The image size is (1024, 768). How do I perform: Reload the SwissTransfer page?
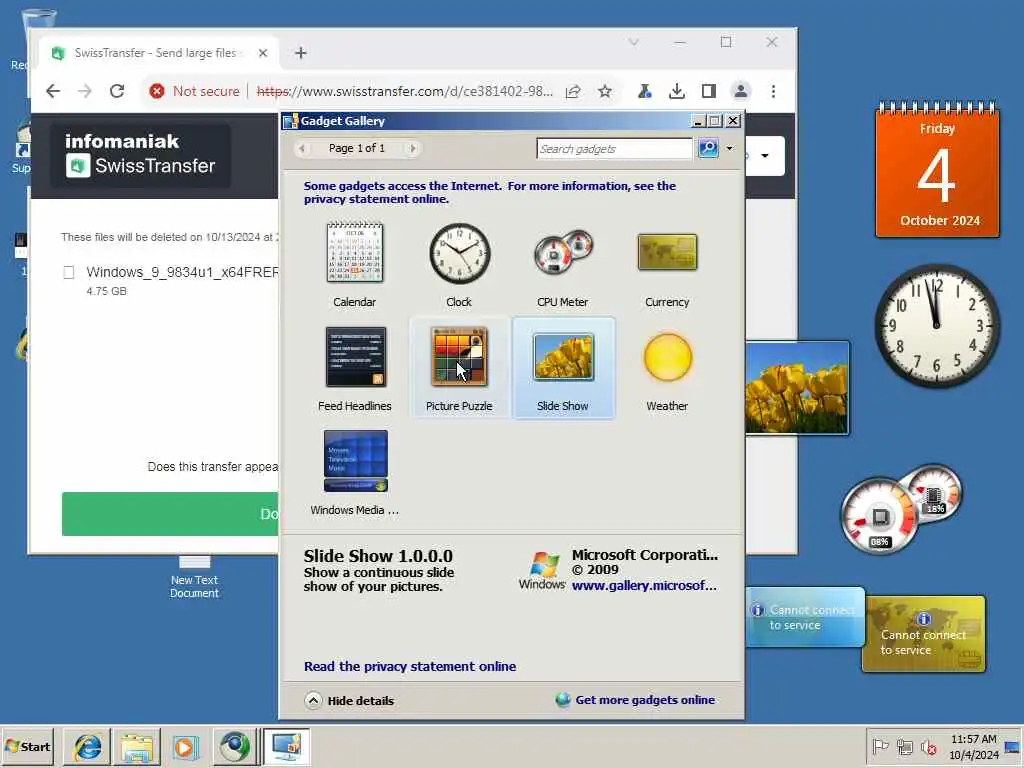point(117,91)
